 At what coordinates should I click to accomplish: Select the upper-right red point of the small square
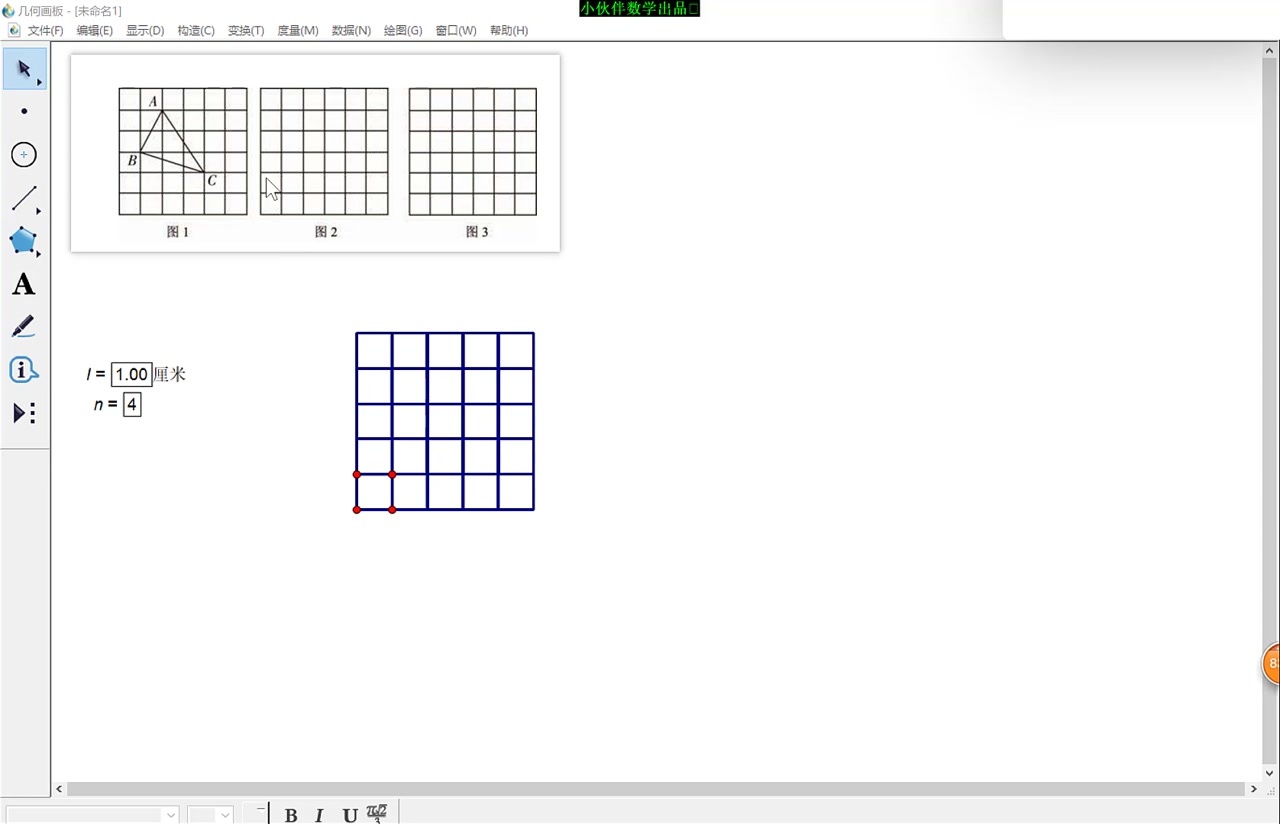(x=392, y=474)
